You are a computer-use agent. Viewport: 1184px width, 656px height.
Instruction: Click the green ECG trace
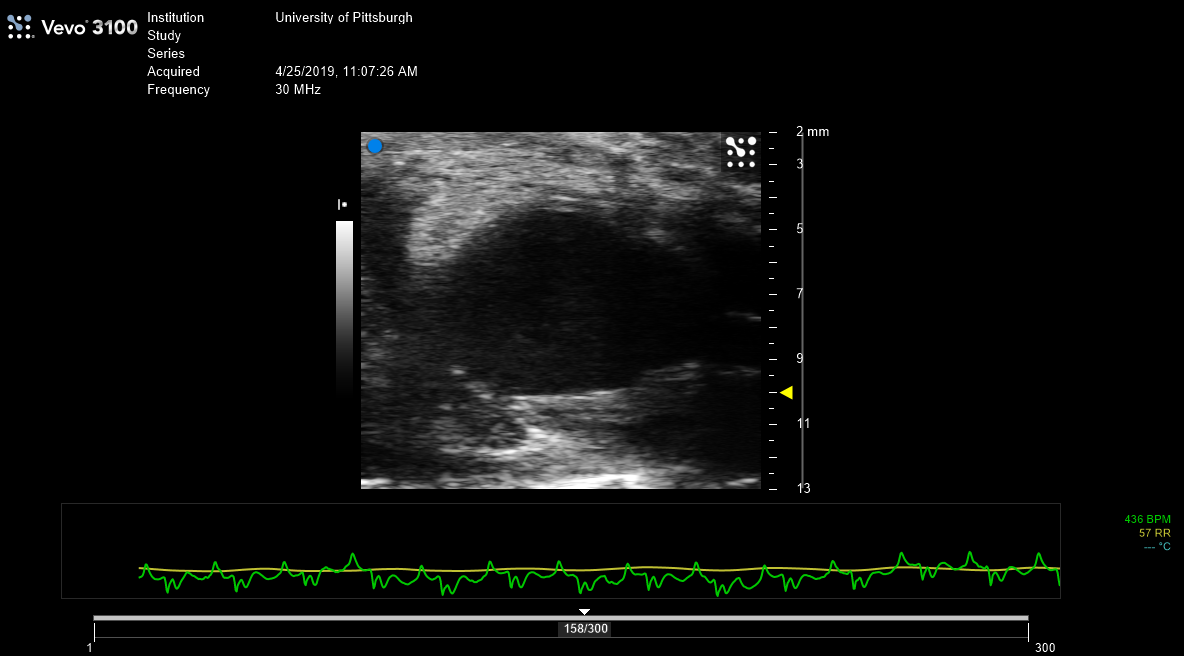point(599,573)
